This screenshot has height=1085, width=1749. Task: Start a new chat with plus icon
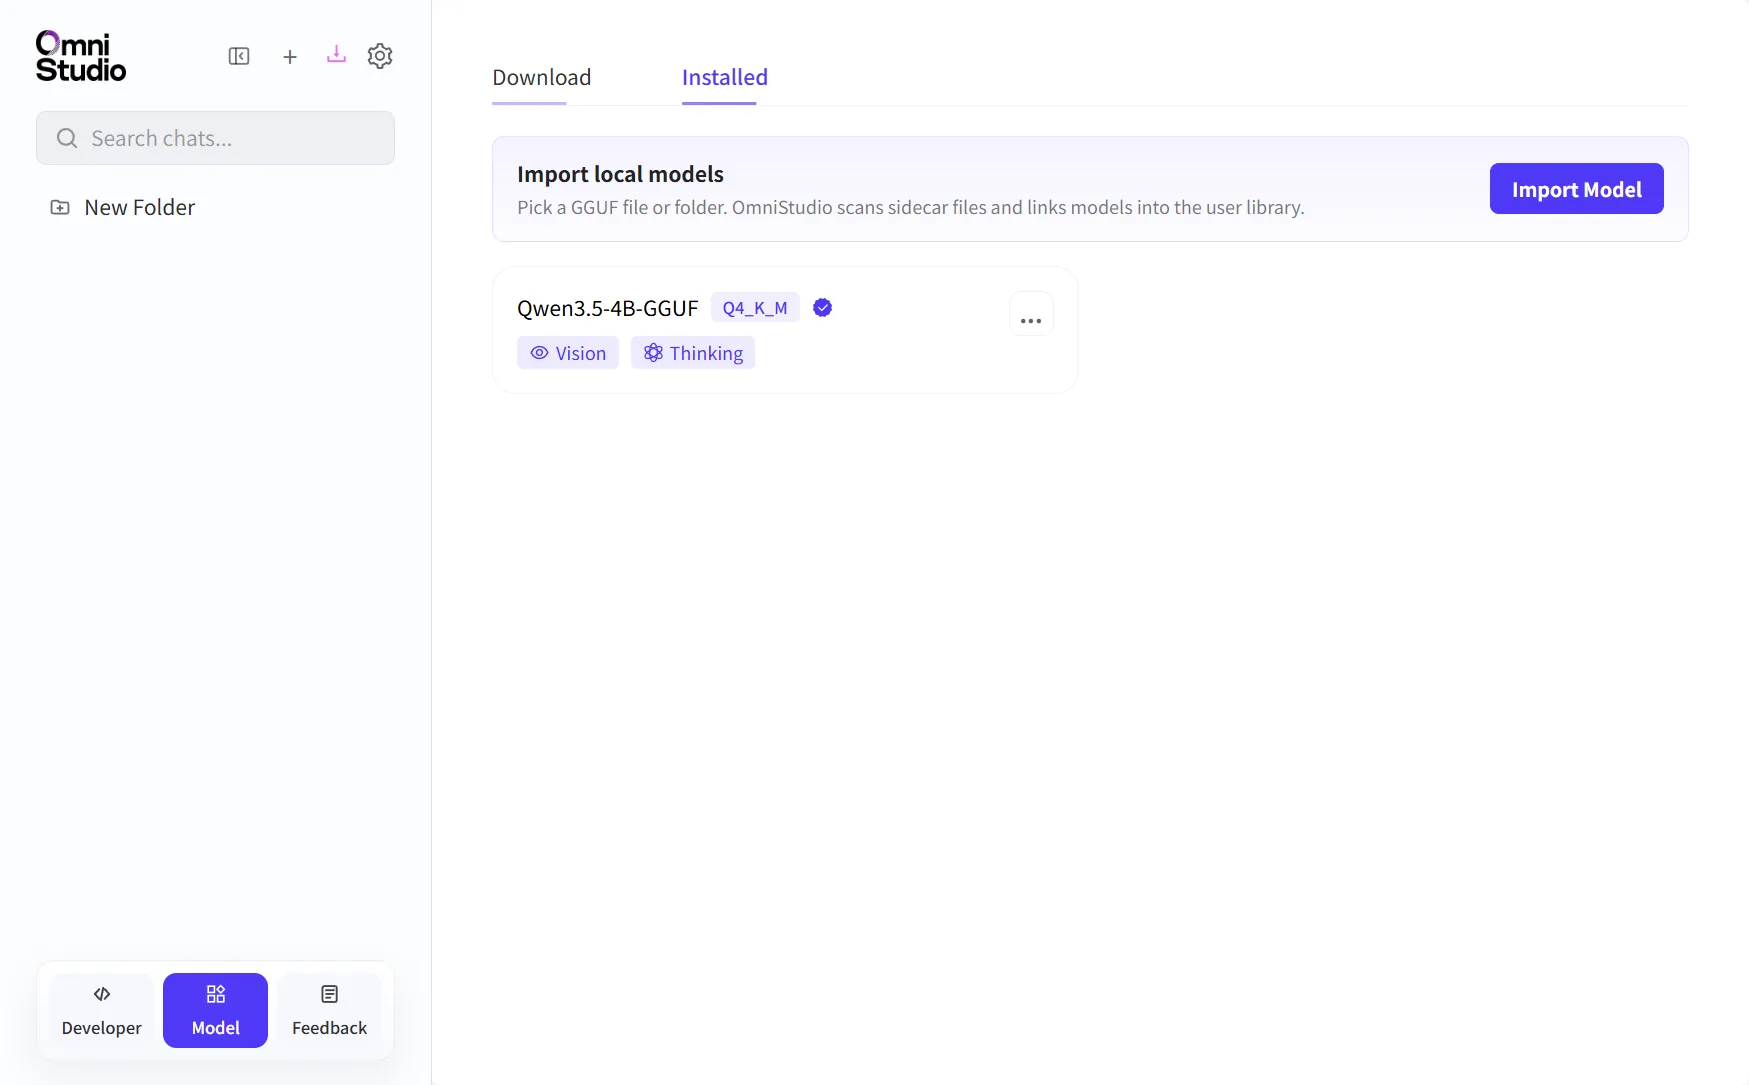tap(290, 57)
